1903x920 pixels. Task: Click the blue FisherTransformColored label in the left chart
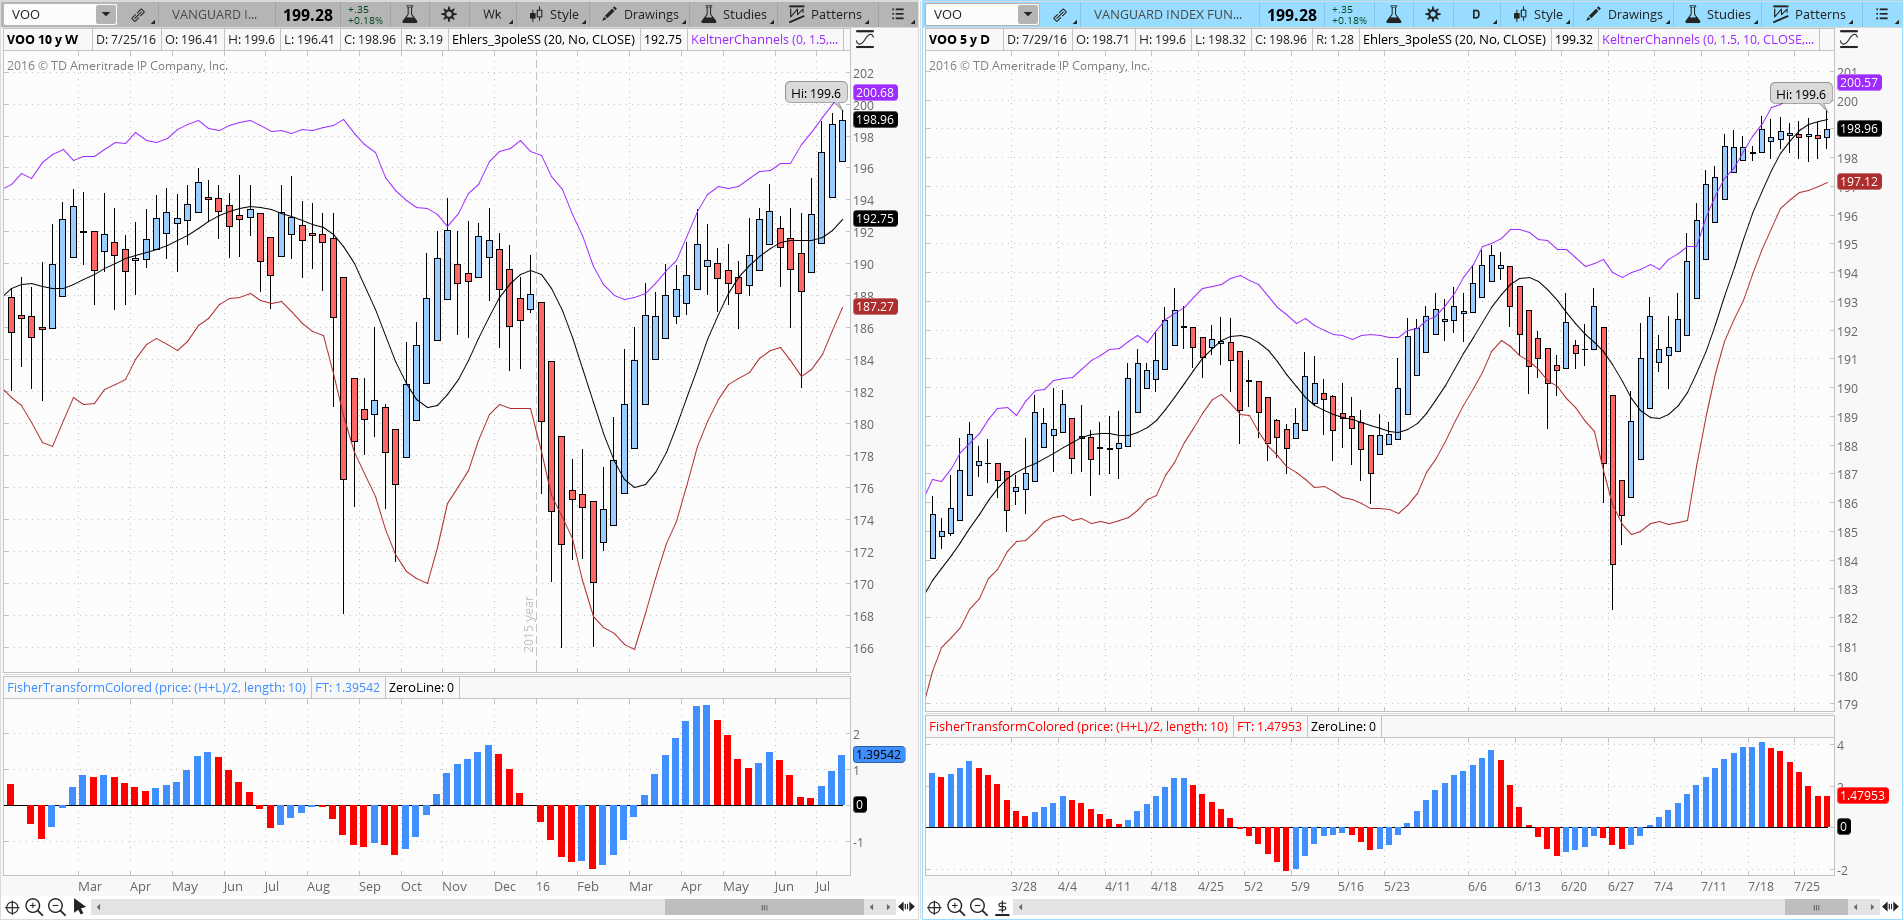(157, 688)
